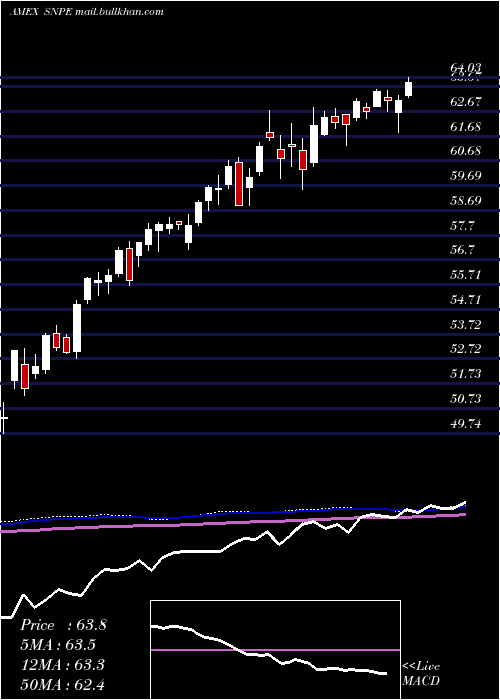This screenshot has height=700, width=500.
Task: Click the 50MA : 62.4 readout
Action: [x=62, y=684]
